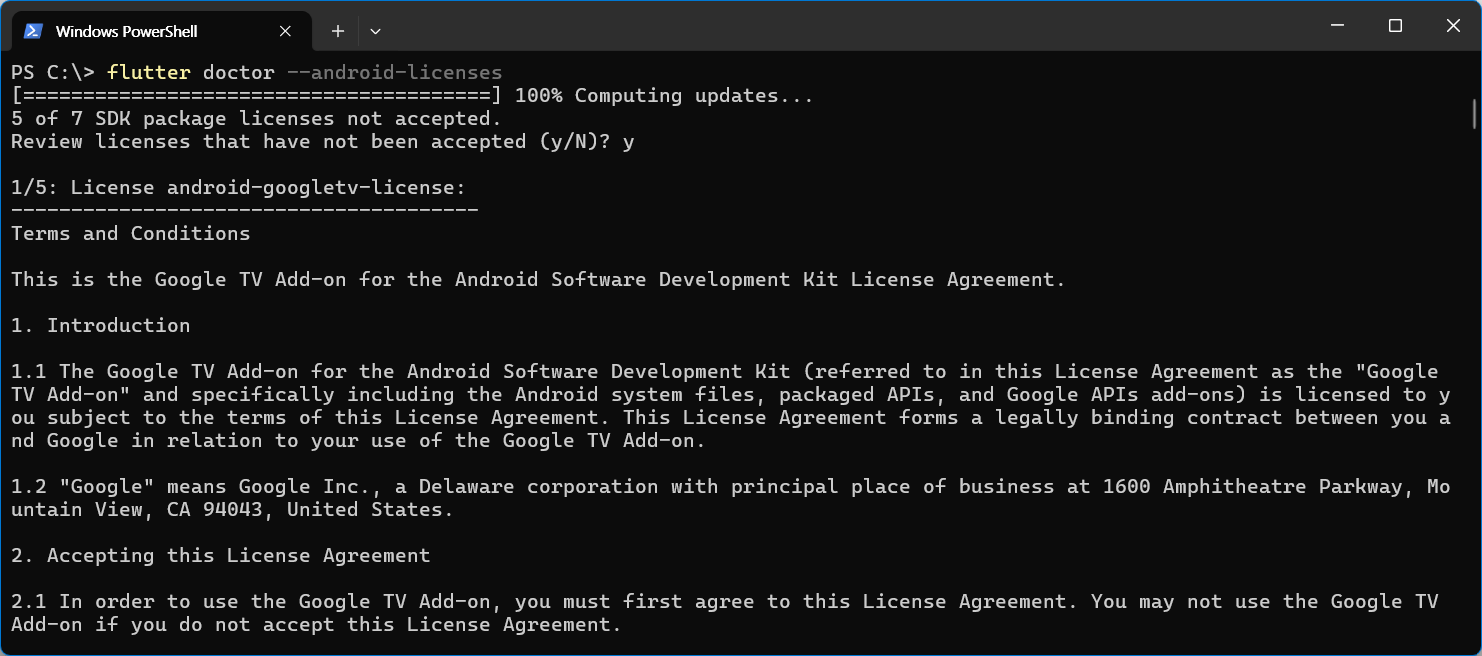Click "2. Accepting this License Agreement" heading
The height and width of the screenshot is (656, 1482).
tap(221, 556)
